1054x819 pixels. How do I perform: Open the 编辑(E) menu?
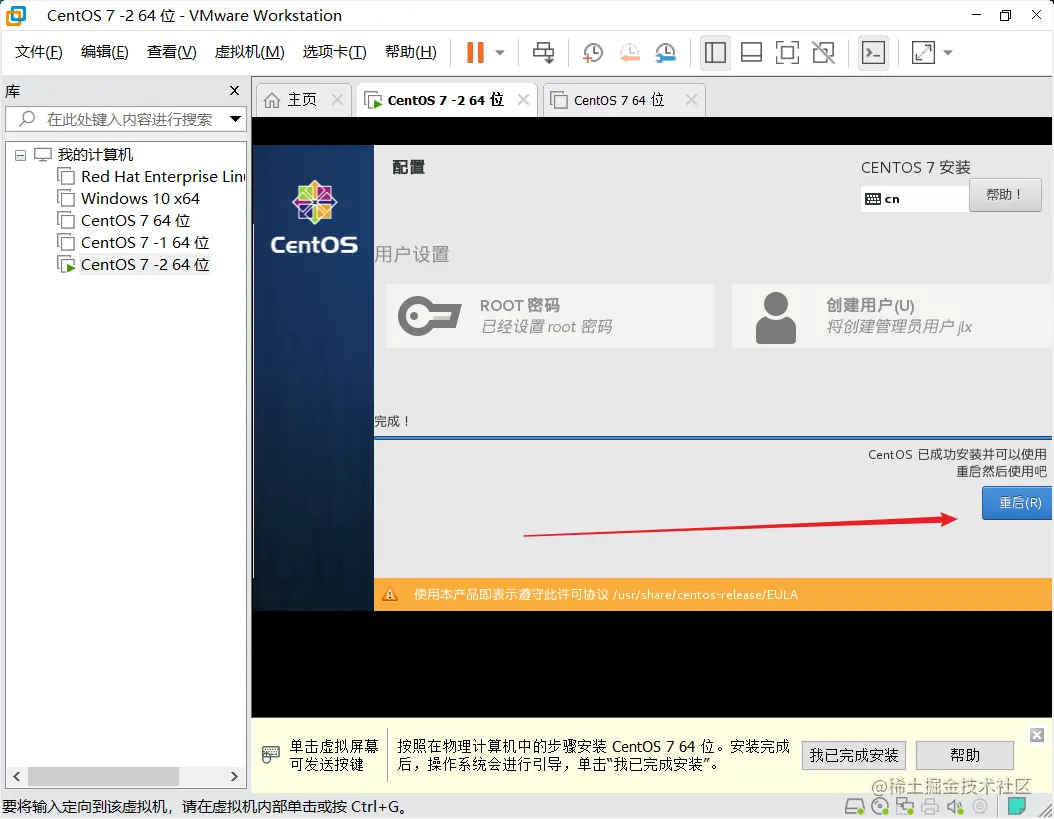[x=104, y=52]
